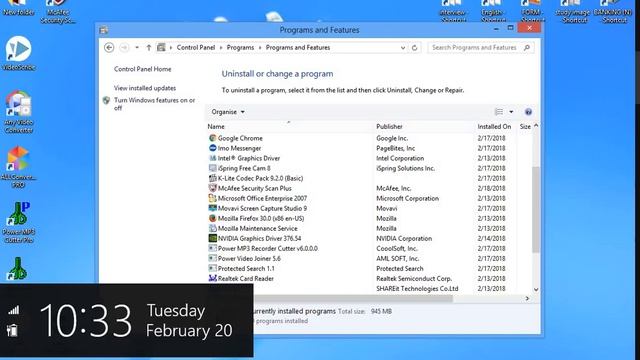
Task: Expand the view options dropdown arrow
Action: click(x=511, y=112)
